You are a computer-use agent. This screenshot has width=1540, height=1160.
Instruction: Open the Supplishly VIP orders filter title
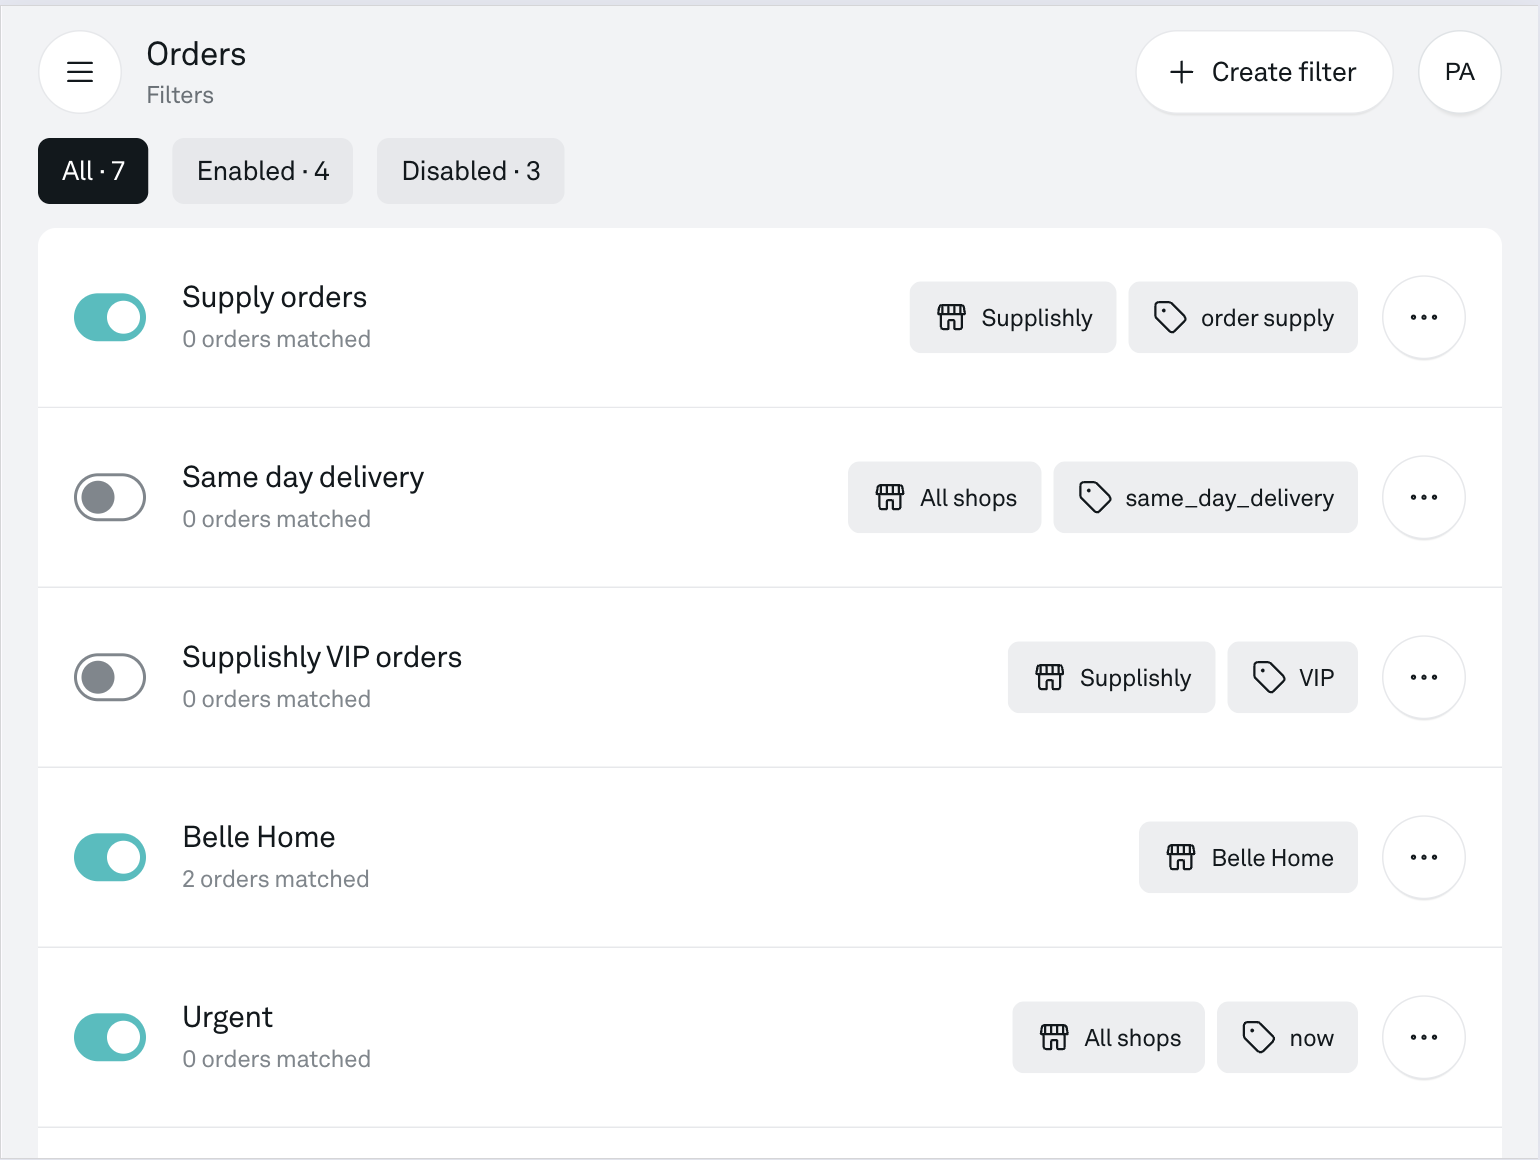point(322,657)
